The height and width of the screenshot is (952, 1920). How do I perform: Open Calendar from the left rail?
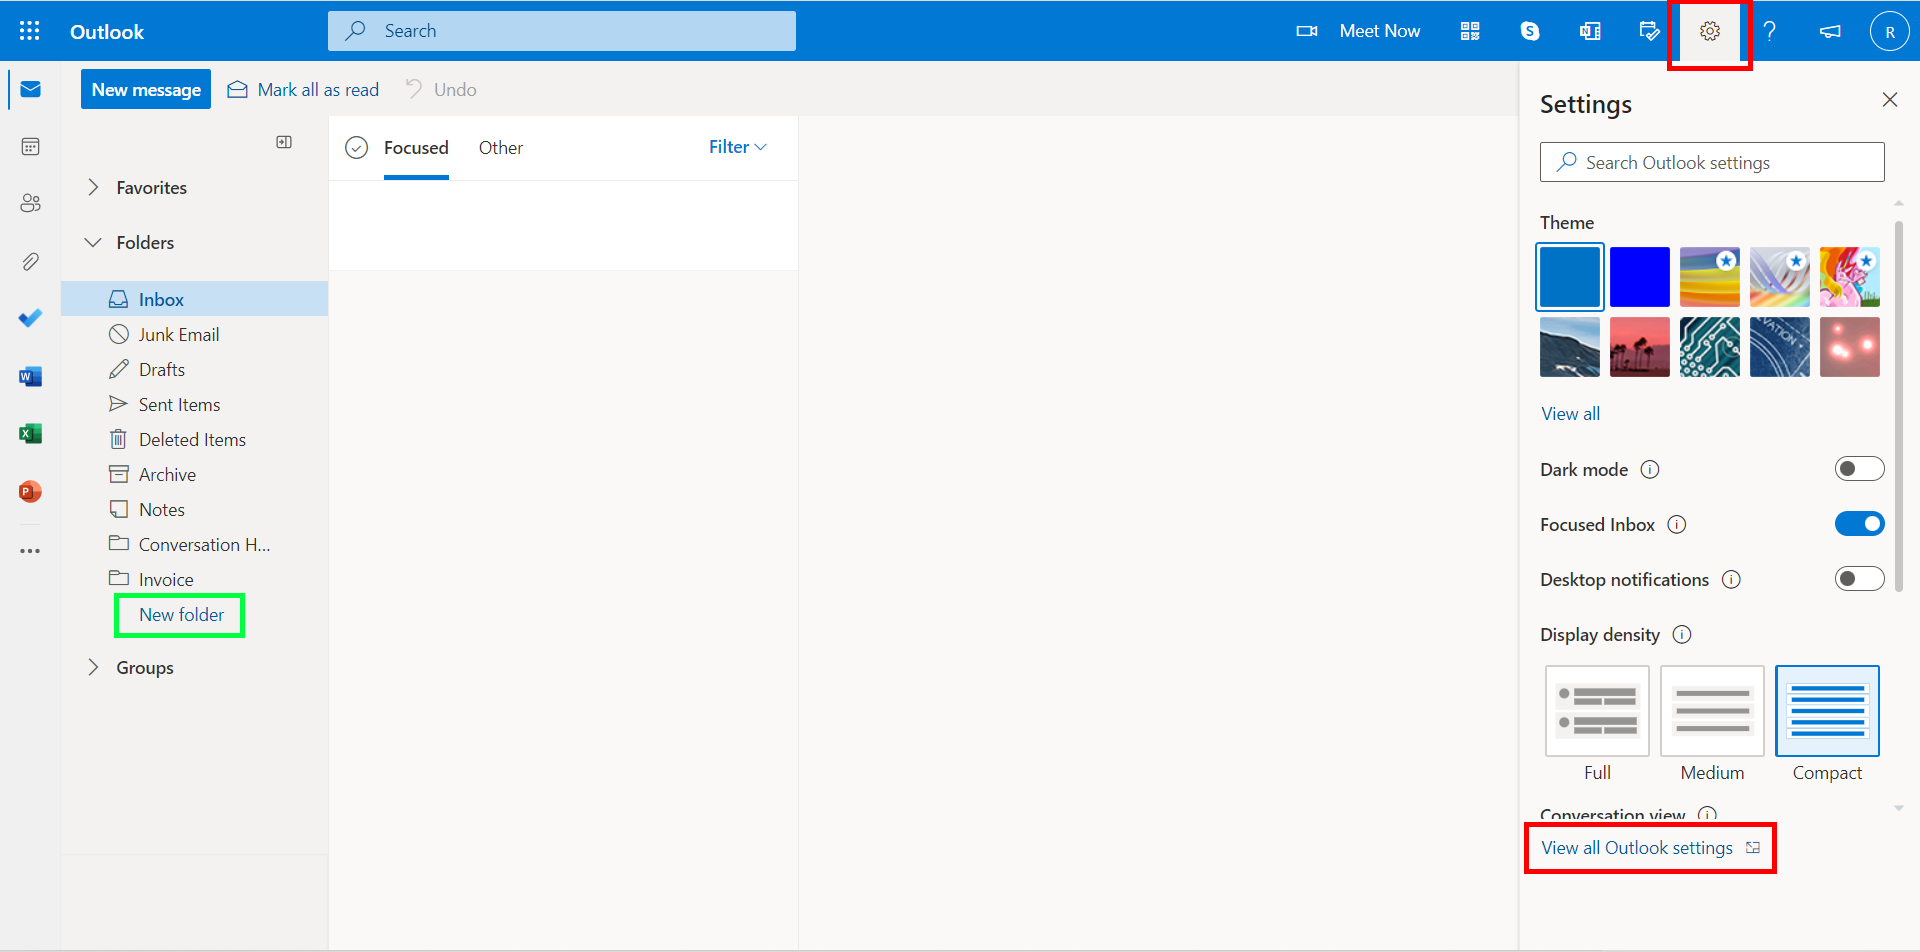coord(30,147)
